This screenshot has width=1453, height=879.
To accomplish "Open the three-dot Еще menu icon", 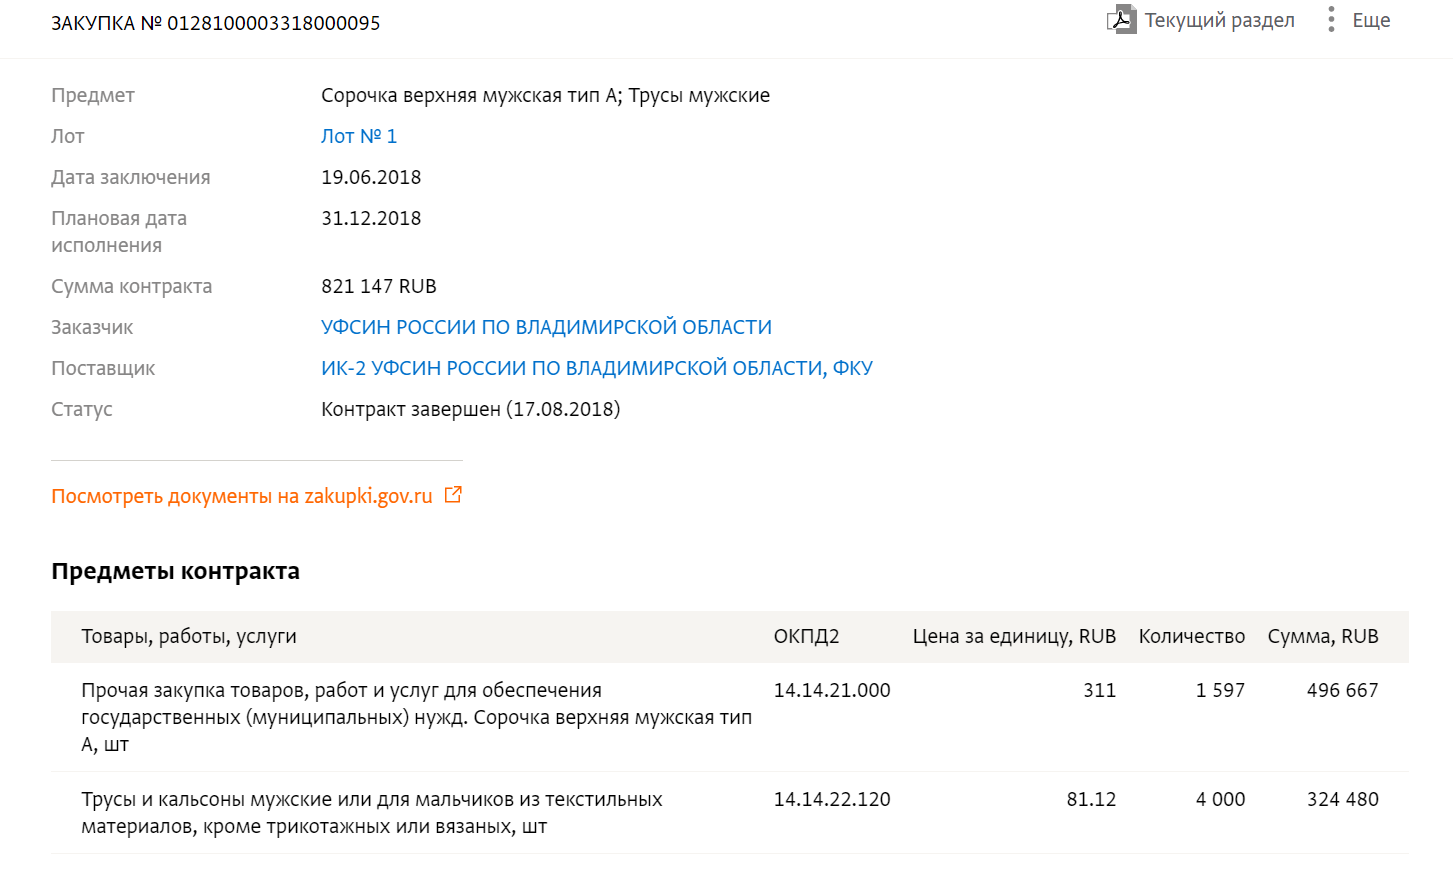I will (1331, 19).
